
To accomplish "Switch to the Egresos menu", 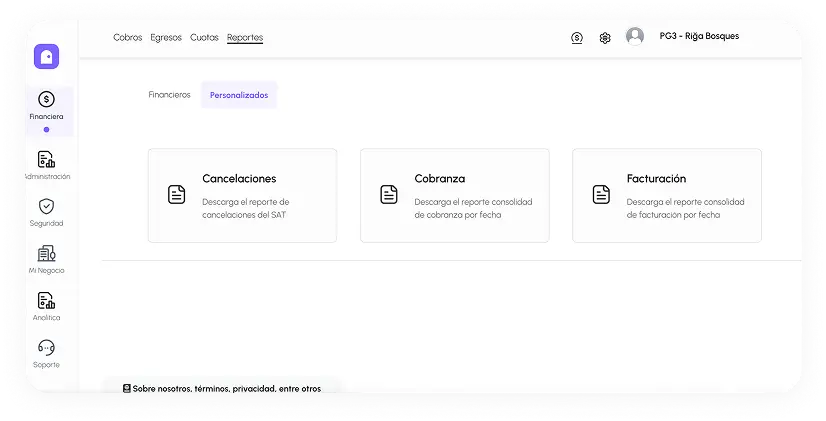I will click(166, 37).
